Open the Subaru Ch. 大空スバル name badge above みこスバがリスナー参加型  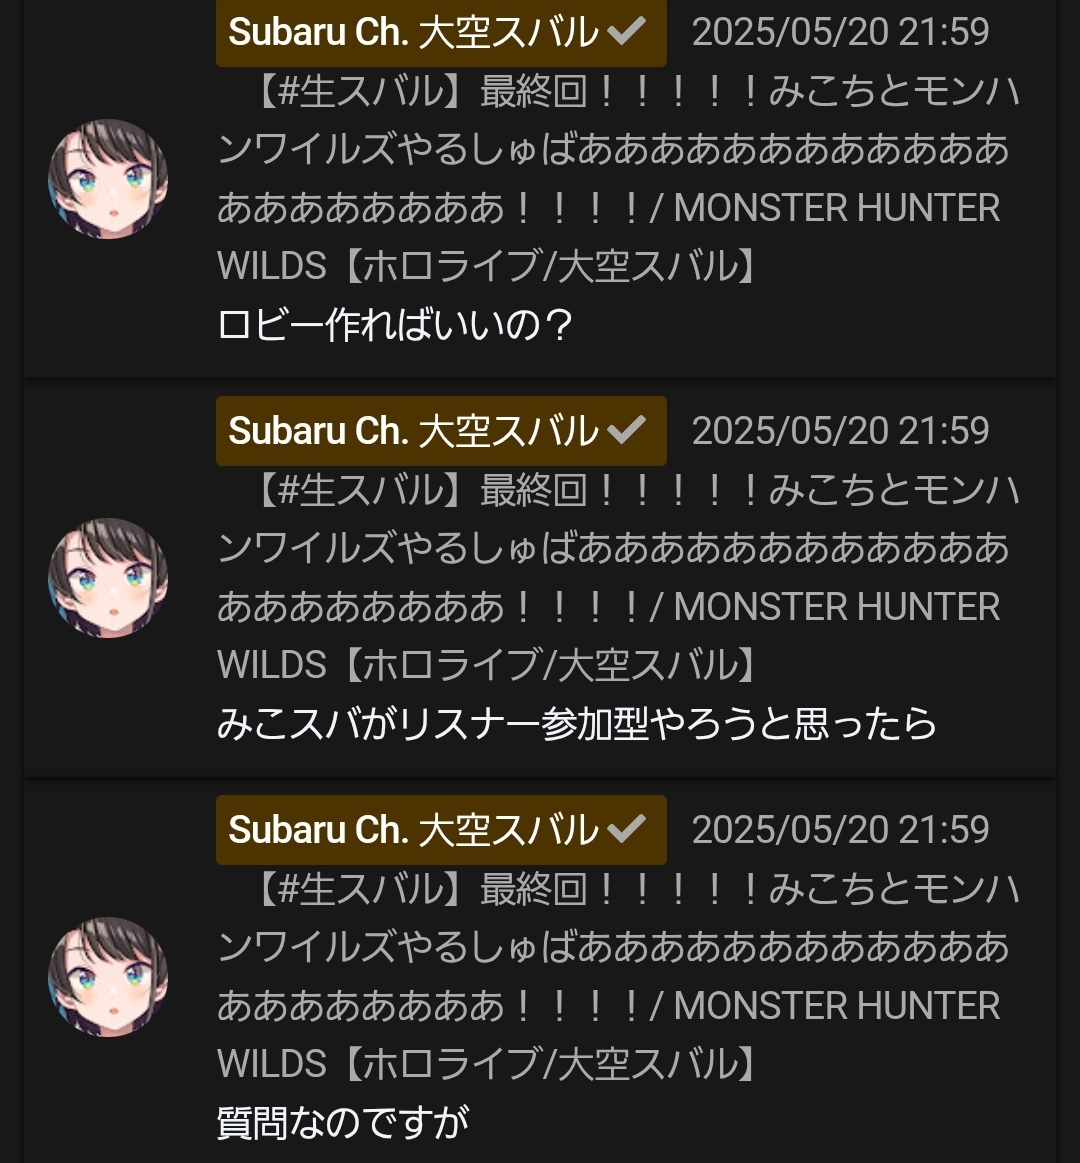click(441, 431)
